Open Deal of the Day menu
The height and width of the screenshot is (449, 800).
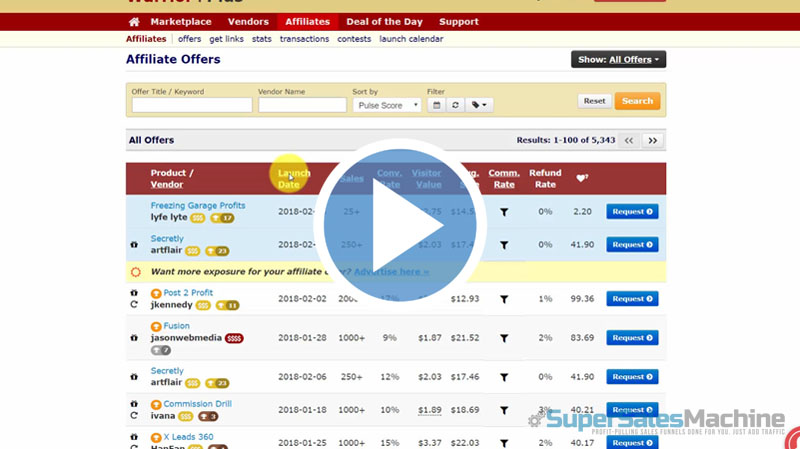coord(385,22)
